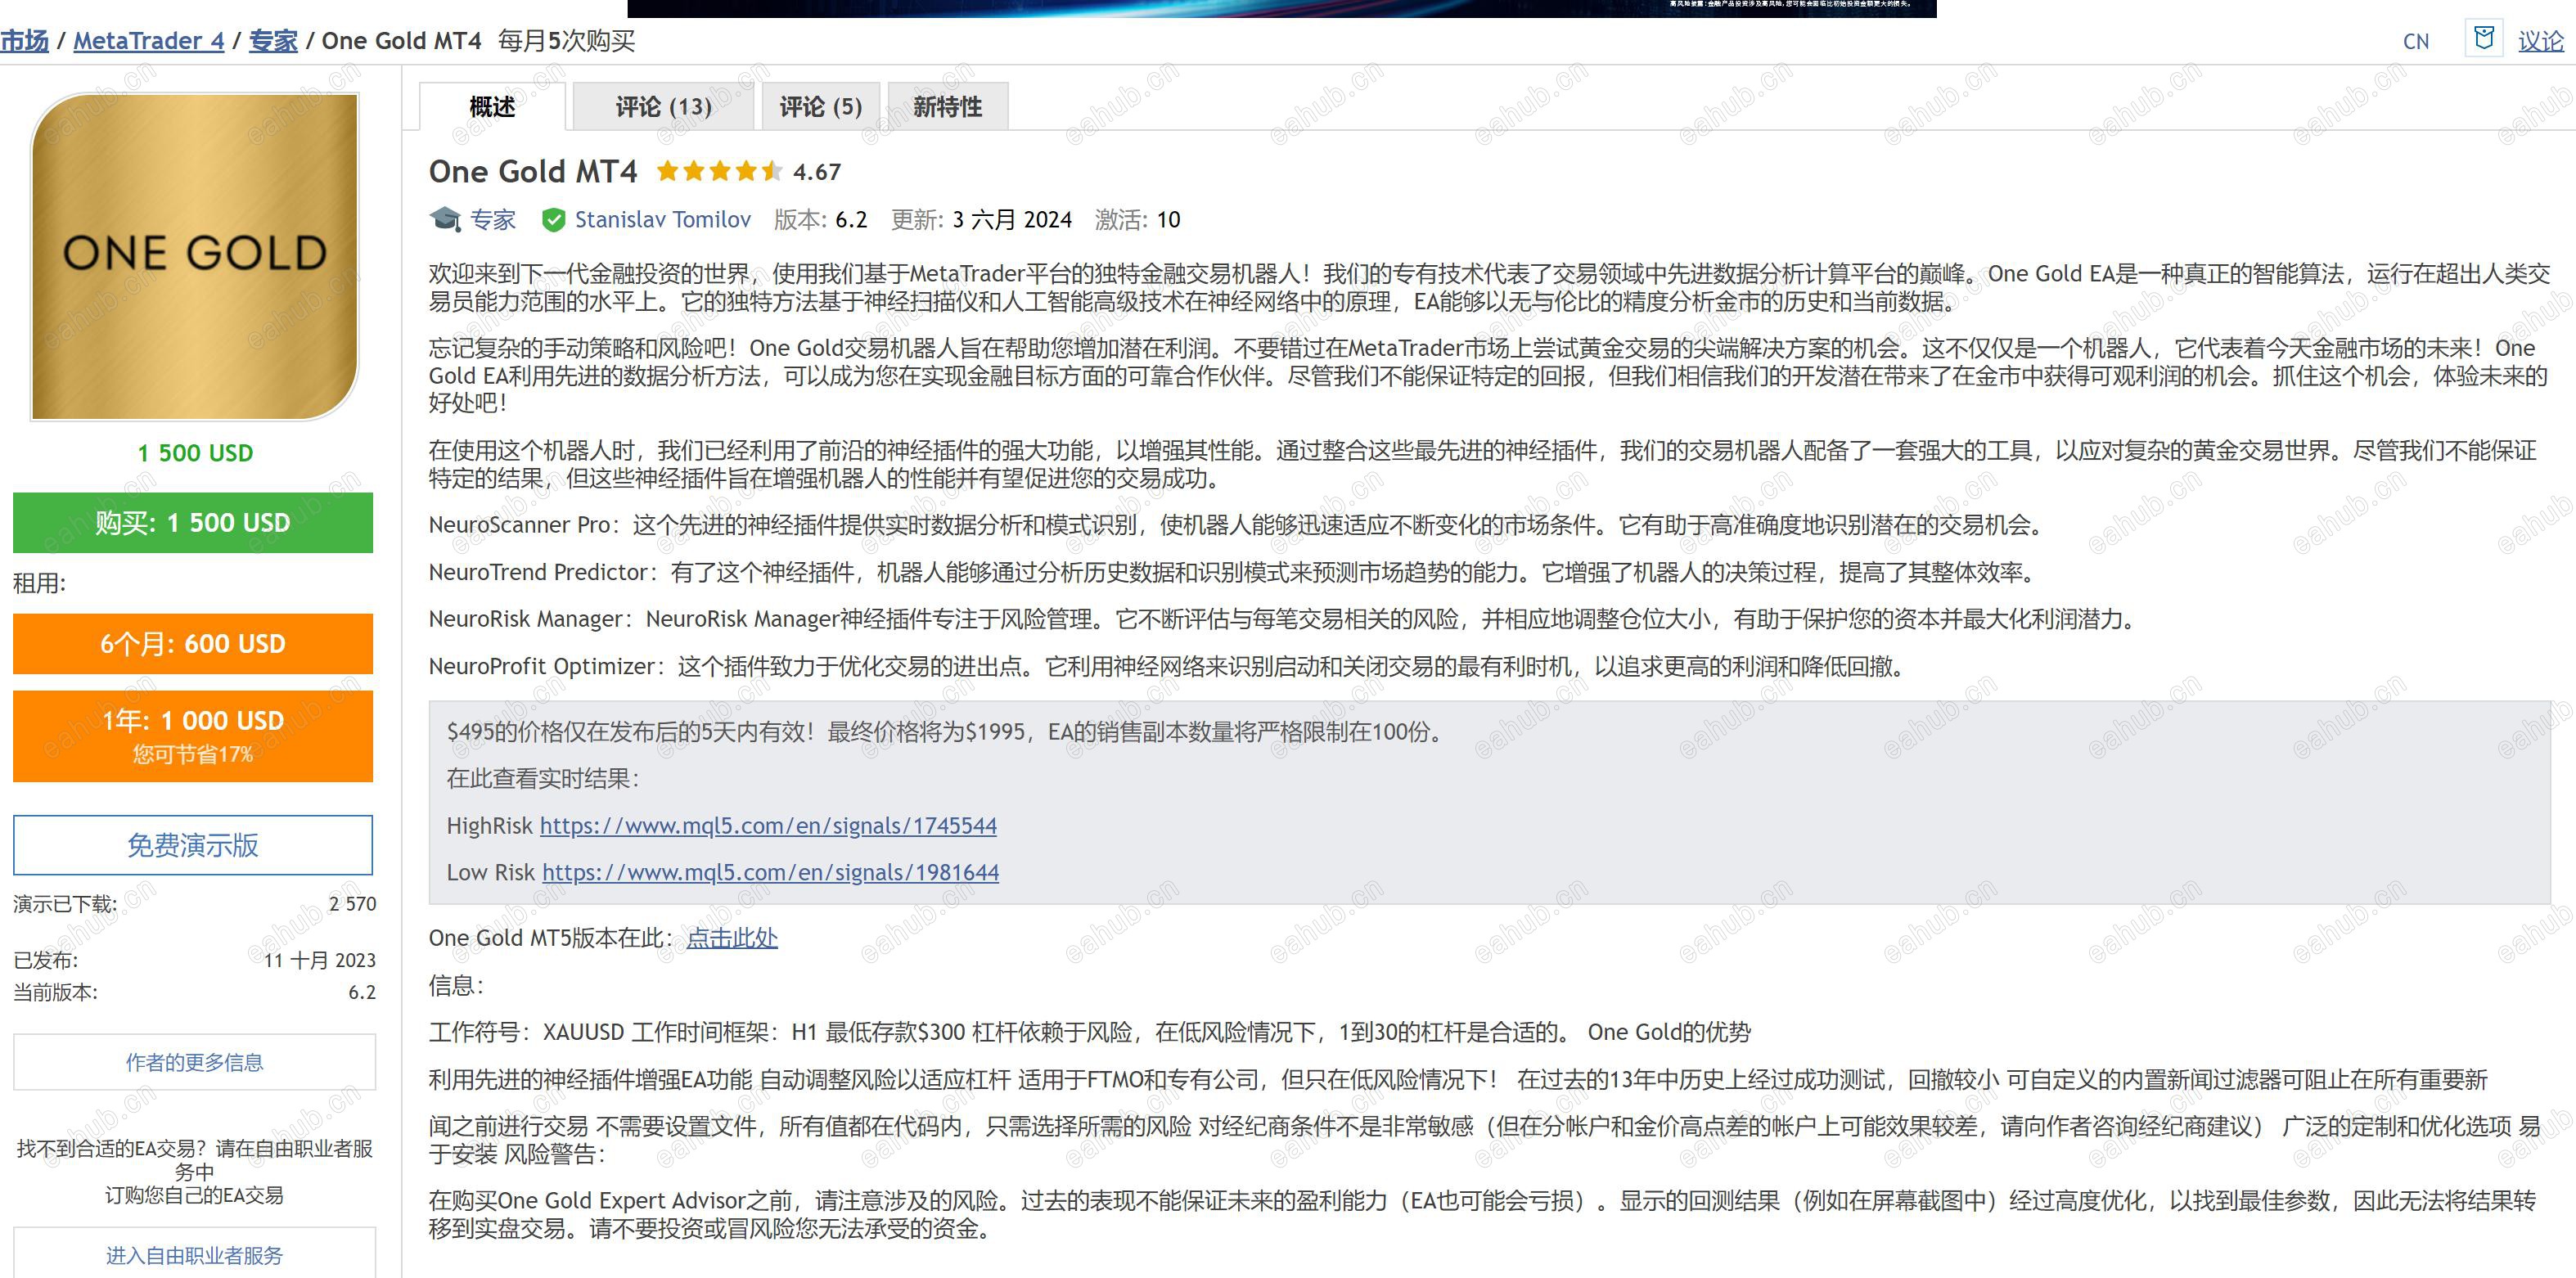The image size is (2576, 1278).
Task: Open the 专家 category link under the title
Action: (x=493, y=220)
